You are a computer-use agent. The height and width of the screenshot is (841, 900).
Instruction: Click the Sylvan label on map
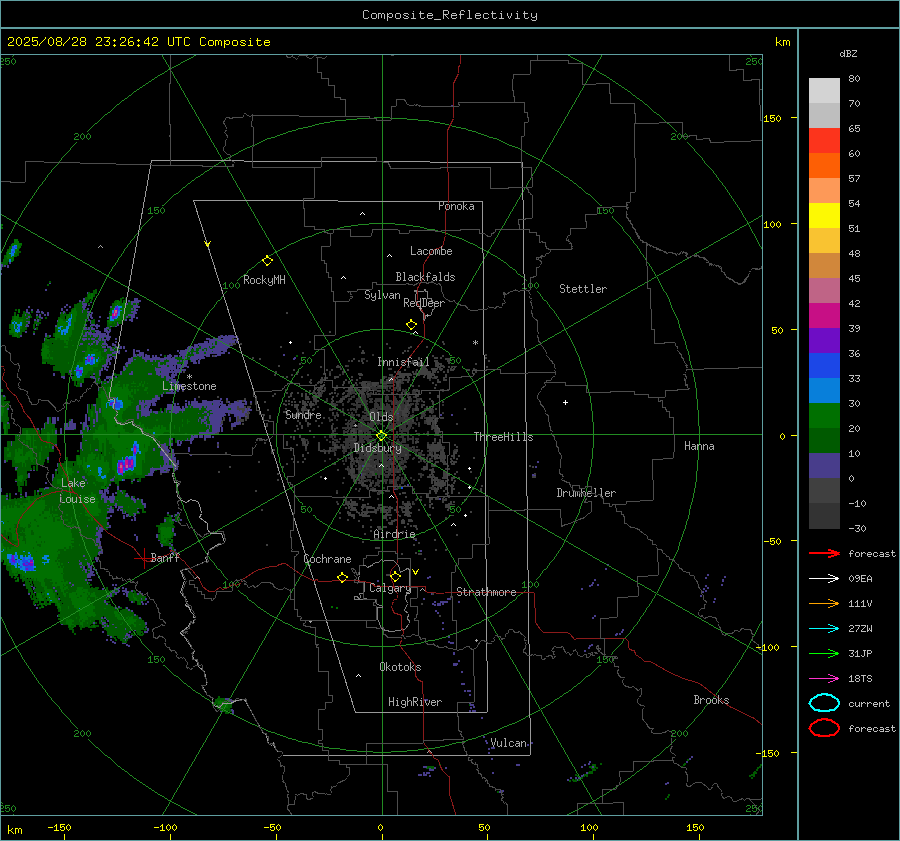382,295
